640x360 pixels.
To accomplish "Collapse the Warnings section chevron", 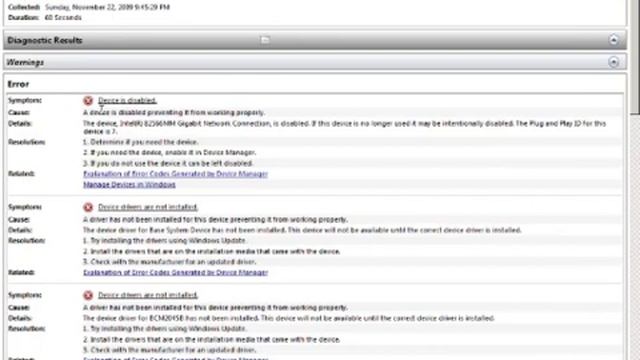I will (x=613, y=62).
